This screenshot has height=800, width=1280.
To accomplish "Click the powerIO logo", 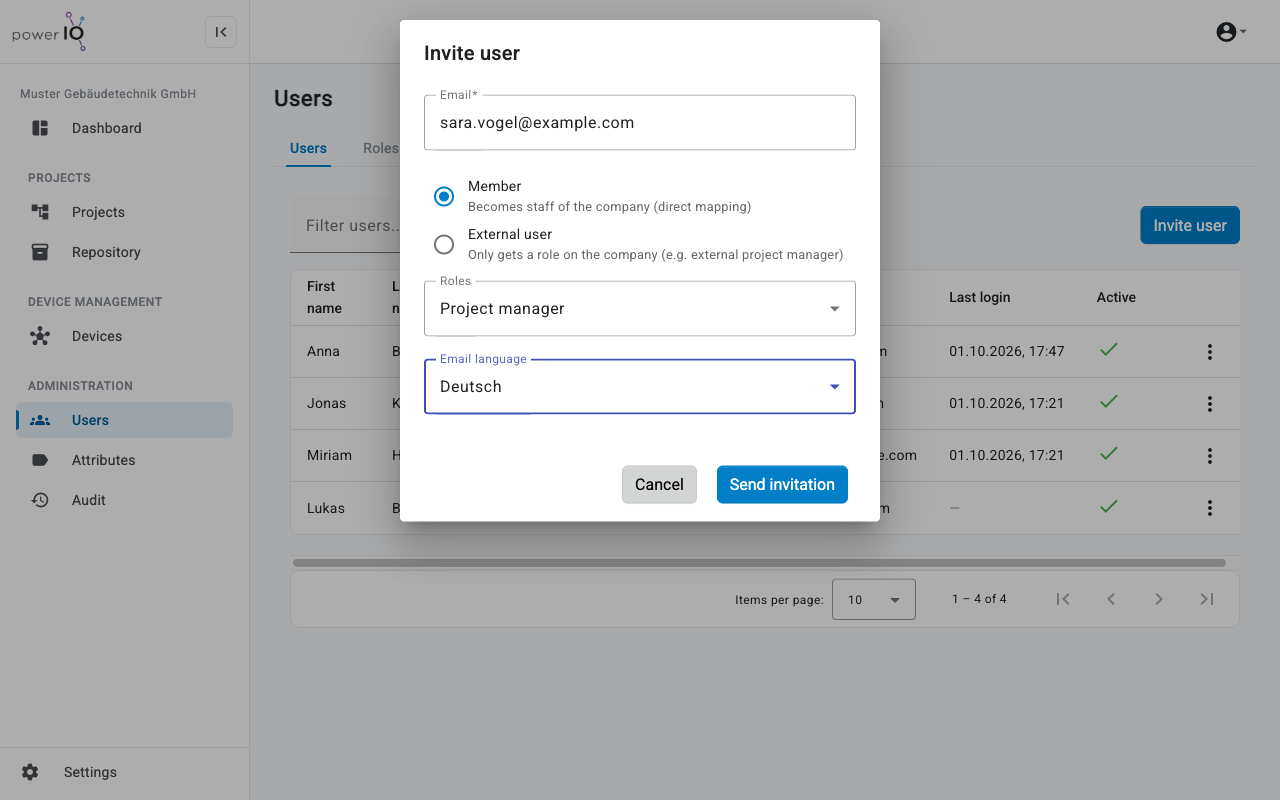I will [x=49, y=32].
